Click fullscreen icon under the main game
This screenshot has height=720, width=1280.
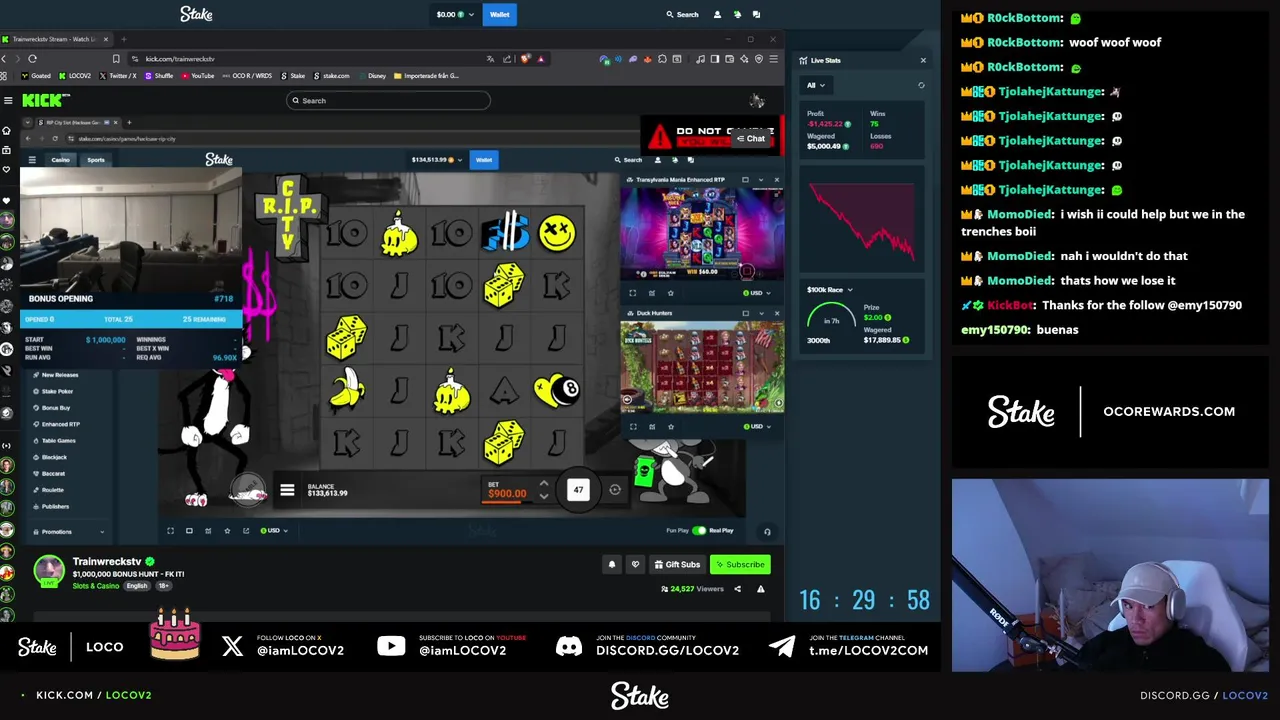(x=170, y=531)
